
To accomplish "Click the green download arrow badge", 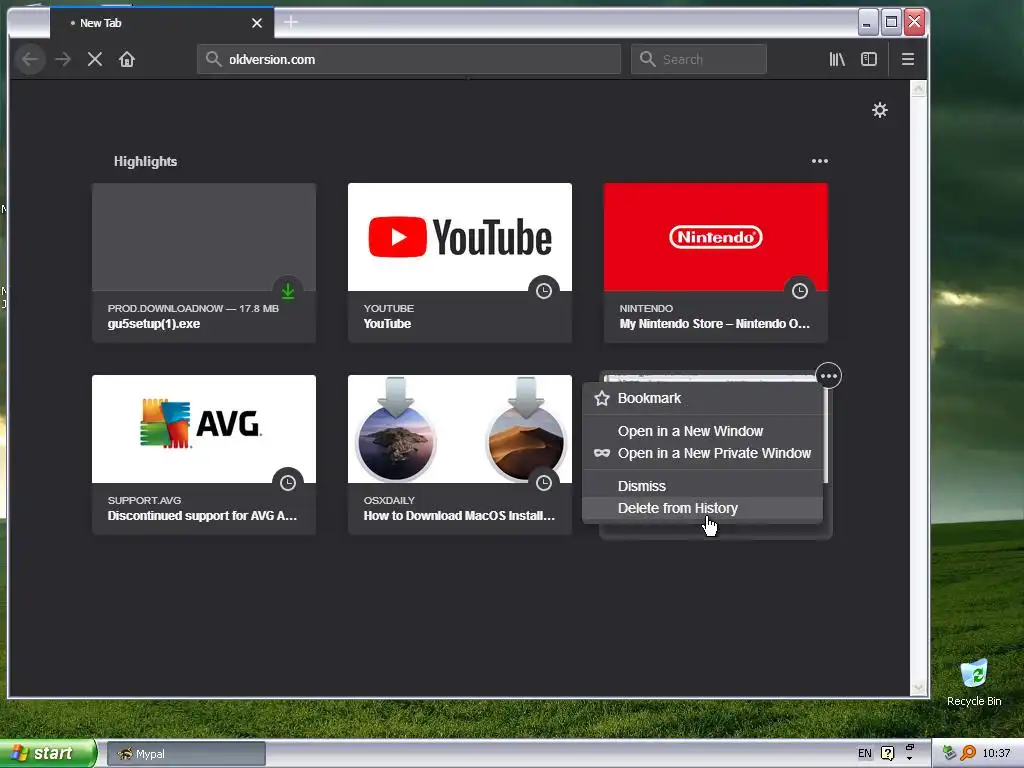I will pos(288,291).
